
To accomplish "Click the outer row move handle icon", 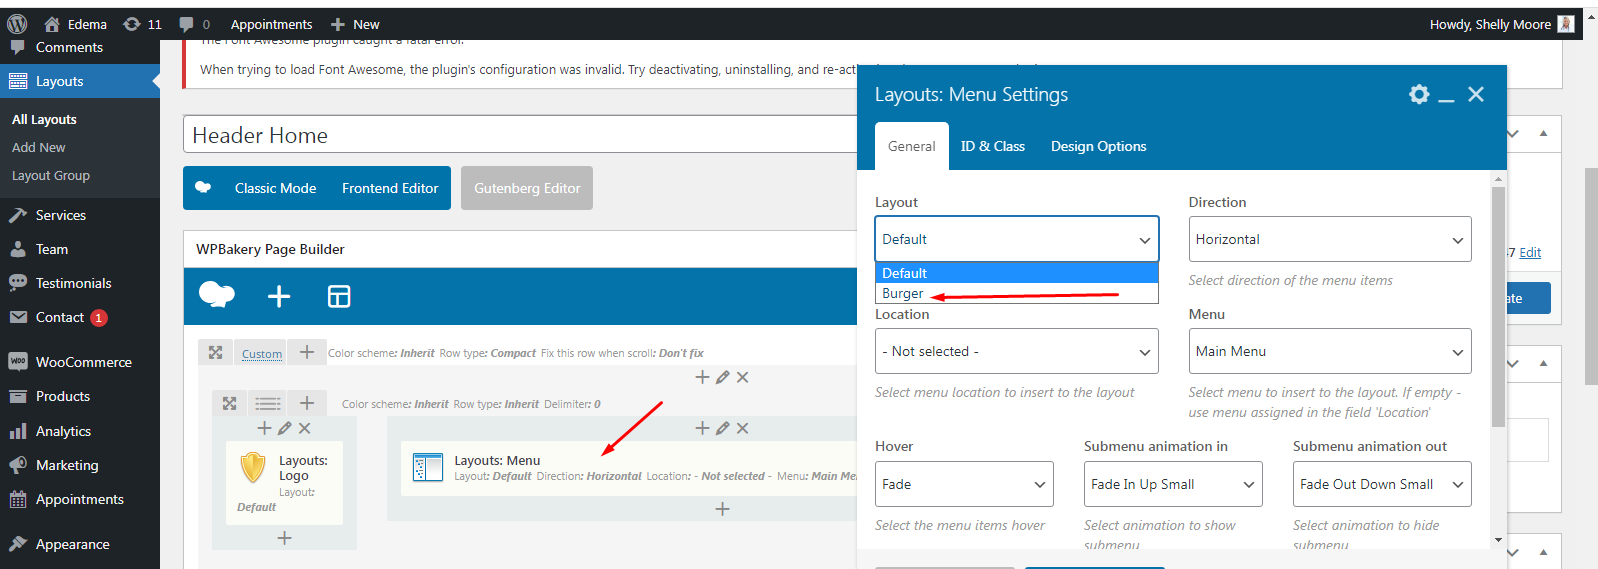I will click(215, 352).
